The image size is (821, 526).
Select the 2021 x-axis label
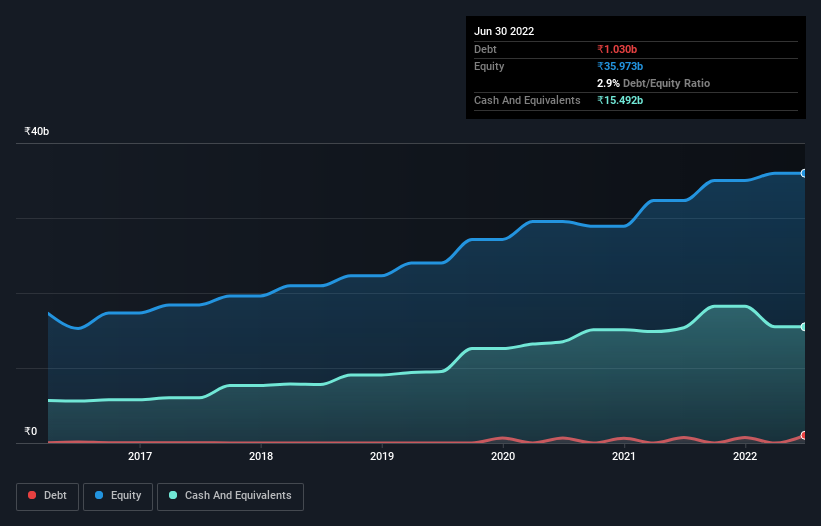624,456
